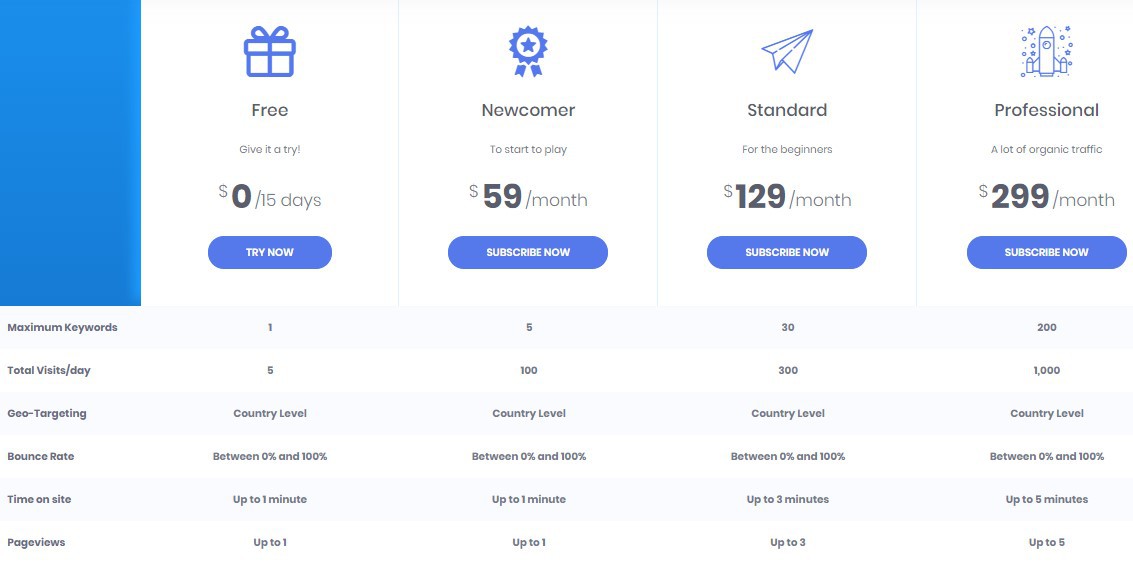1133x567 pixels.
Task: Select the Geo-Targeting row label
Action: coord(47,413)
